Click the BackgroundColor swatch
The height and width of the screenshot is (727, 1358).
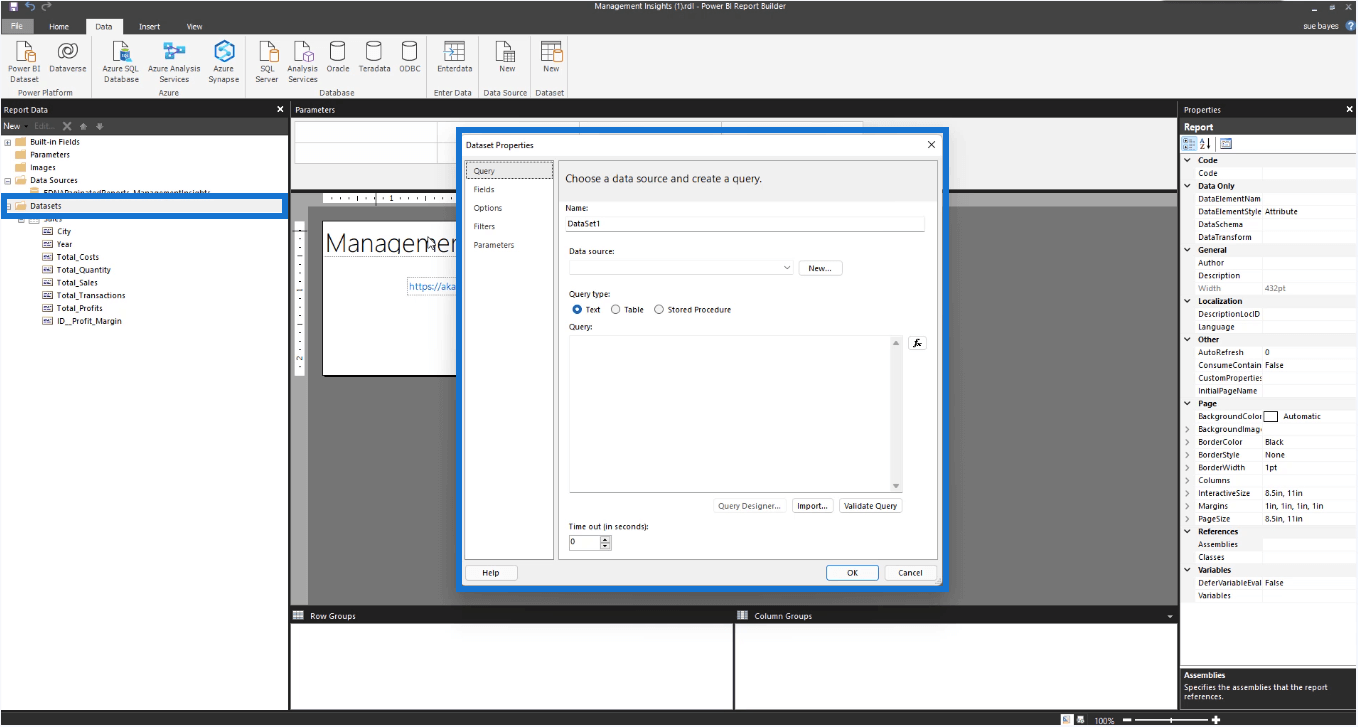[x=1271, y=417]
